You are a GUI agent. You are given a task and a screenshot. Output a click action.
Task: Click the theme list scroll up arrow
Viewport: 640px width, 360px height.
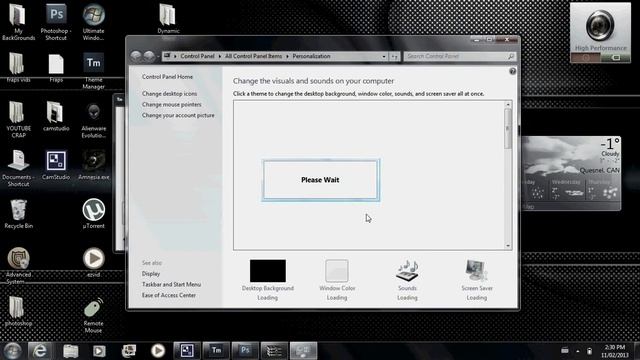[x=508, y=105]
